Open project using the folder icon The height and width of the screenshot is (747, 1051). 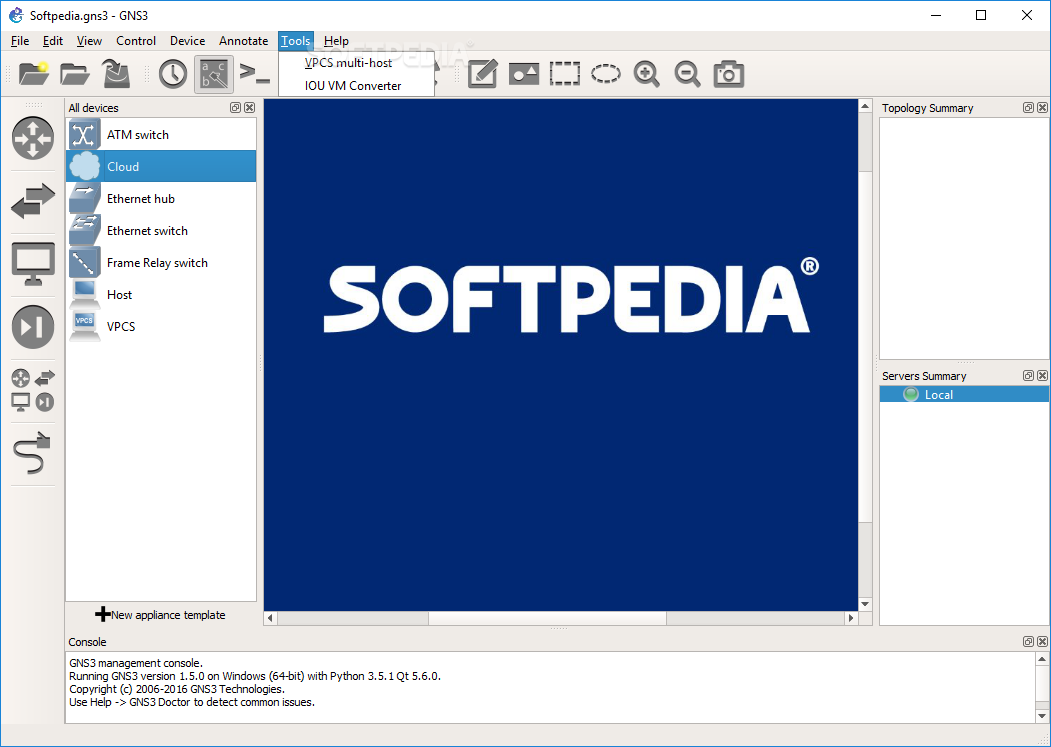pos(74,73)
